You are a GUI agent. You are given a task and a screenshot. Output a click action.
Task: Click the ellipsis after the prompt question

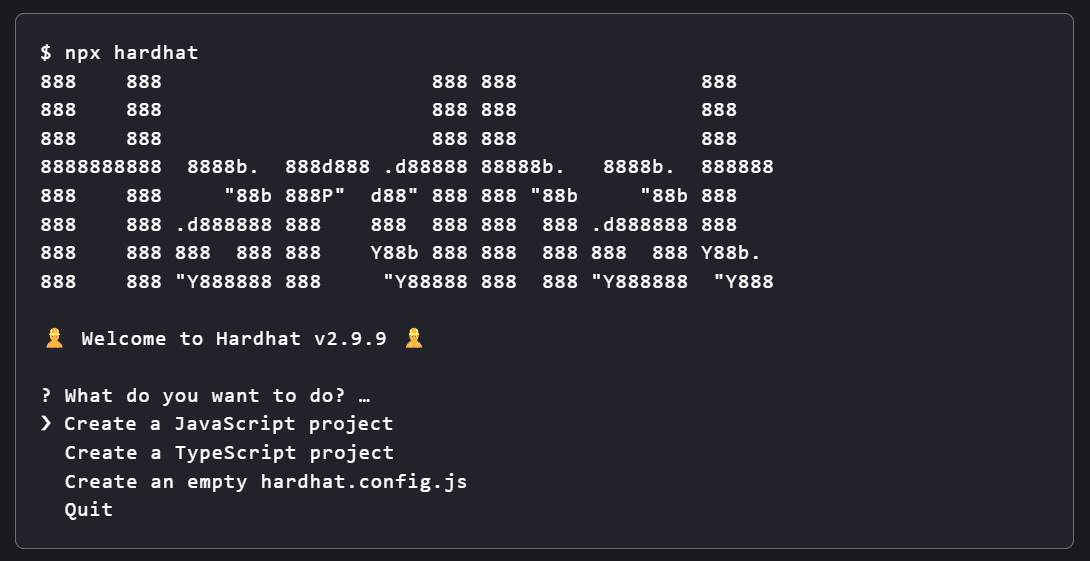click(364, 396)
